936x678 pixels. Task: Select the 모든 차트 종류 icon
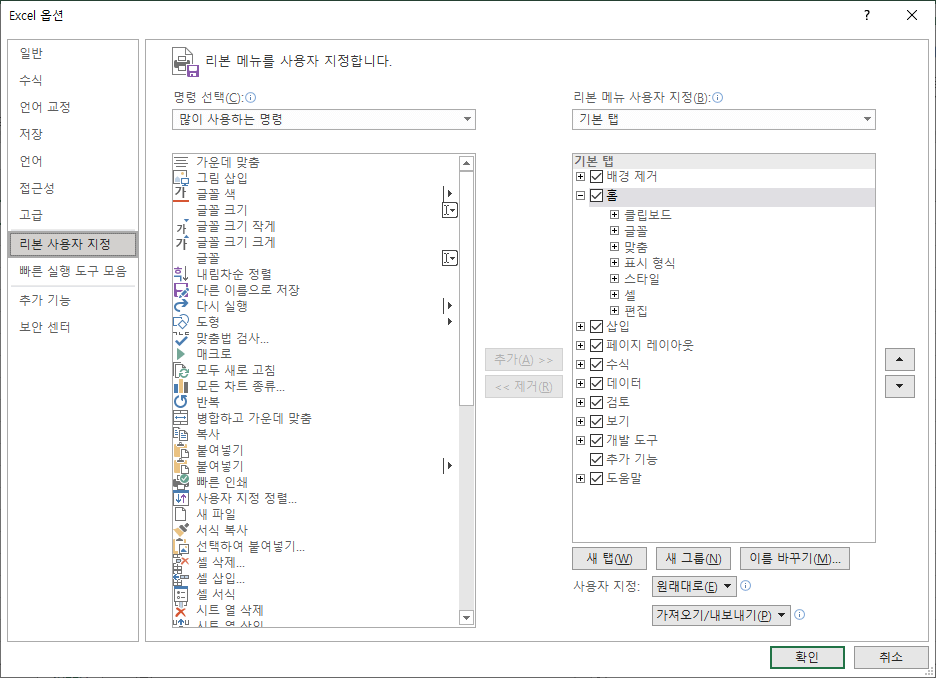click(x=181, y=386)
